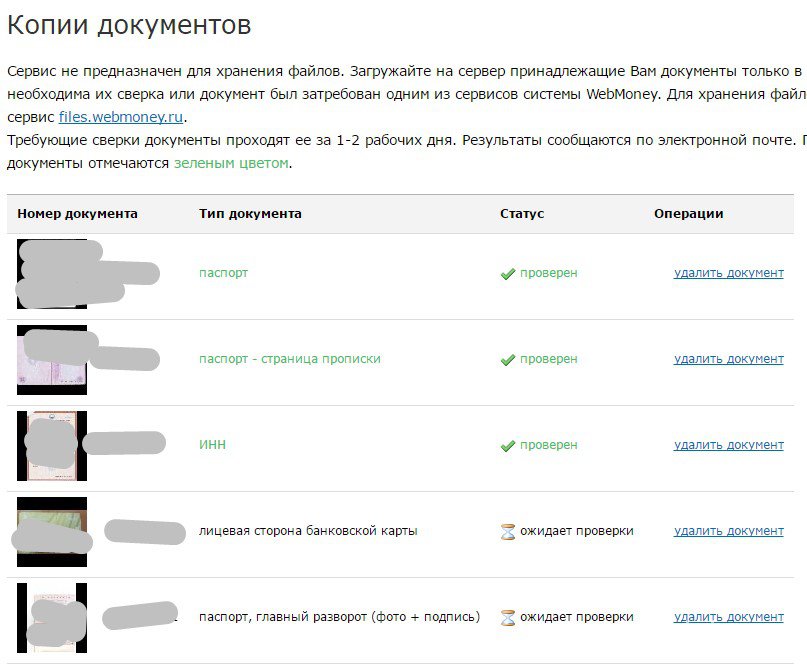Click the Номер документа column header
The image size is (807, 669).
click(77, 214)
